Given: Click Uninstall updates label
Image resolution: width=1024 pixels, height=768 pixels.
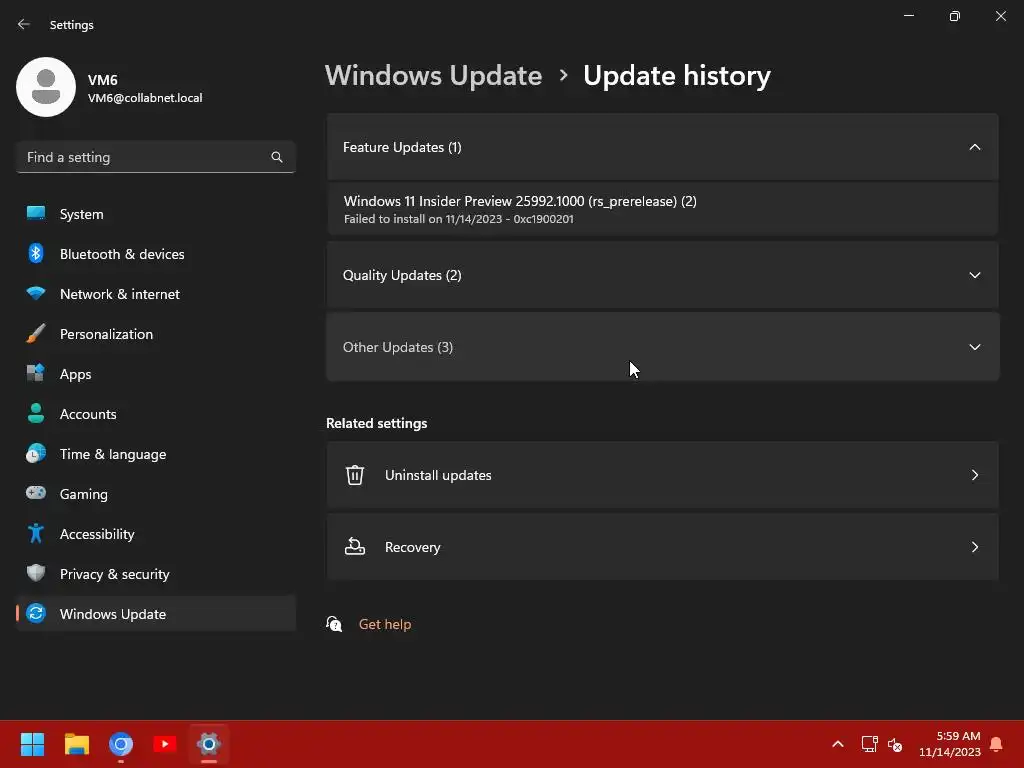Looking at the screenshot, I should 438,475.
